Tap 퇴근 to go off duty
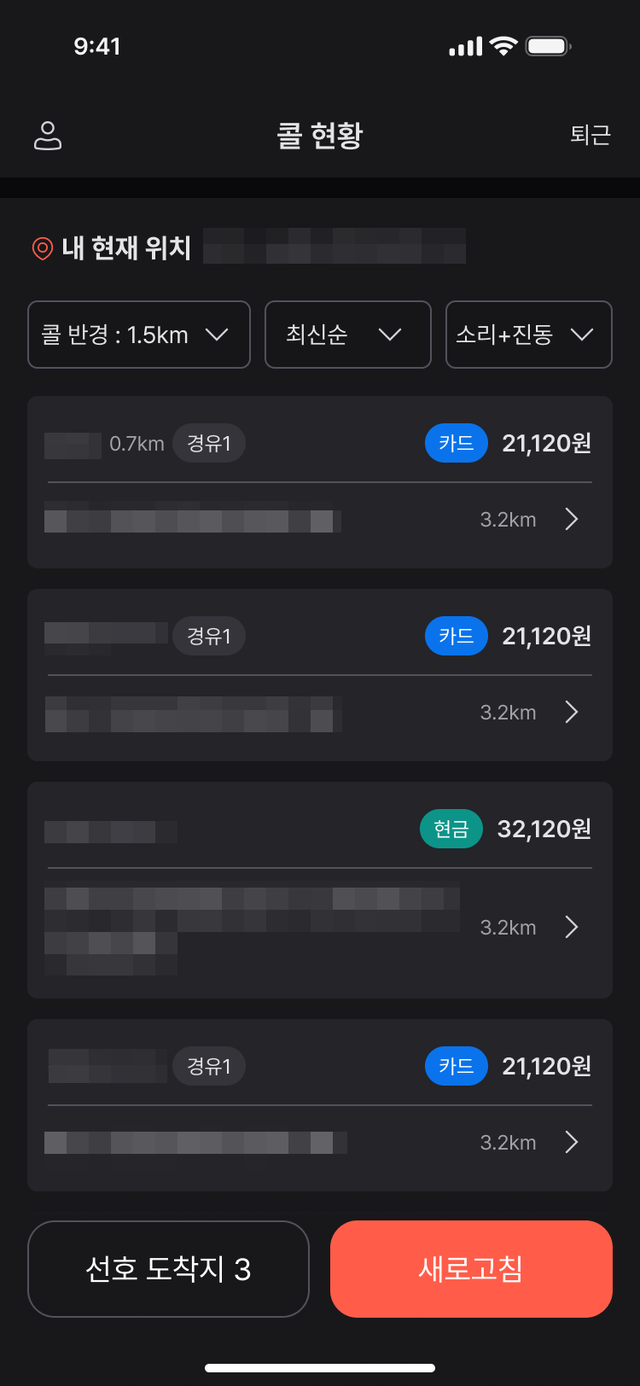 pos(590,136)
